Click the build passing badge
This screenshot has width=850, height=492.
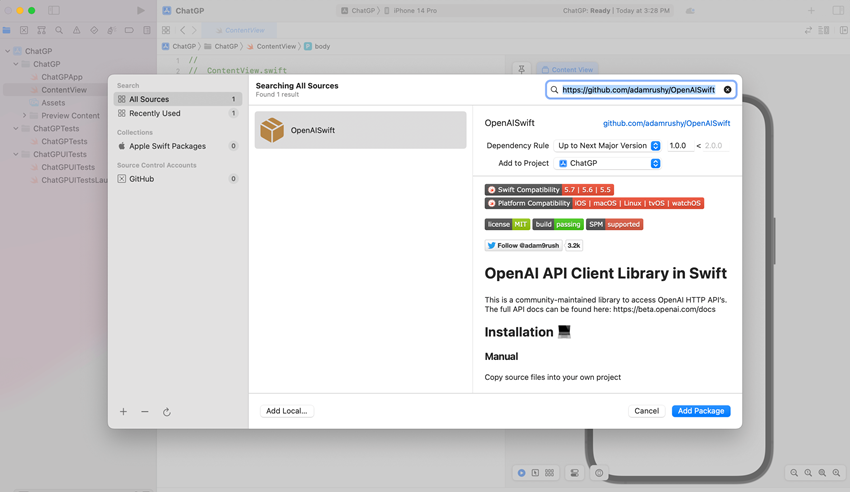(558, 224)
